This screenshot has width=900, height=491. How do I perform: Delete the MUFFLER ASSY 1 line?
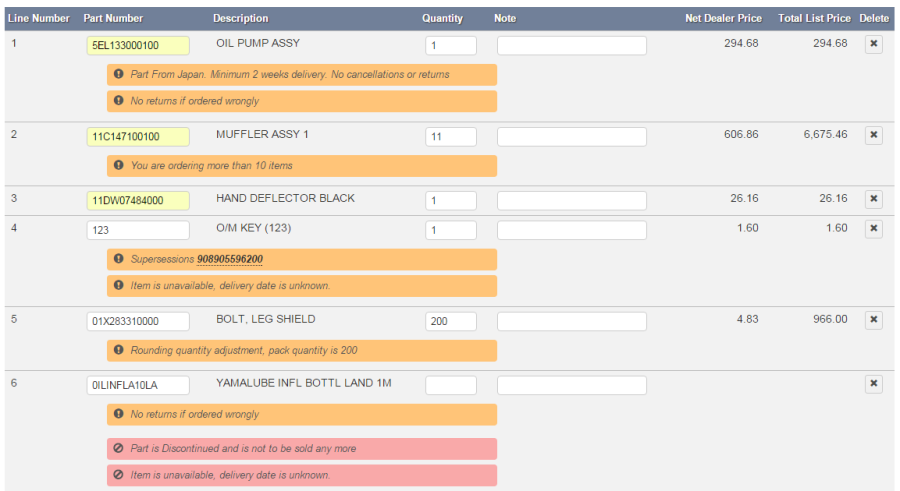pos(874,135)
